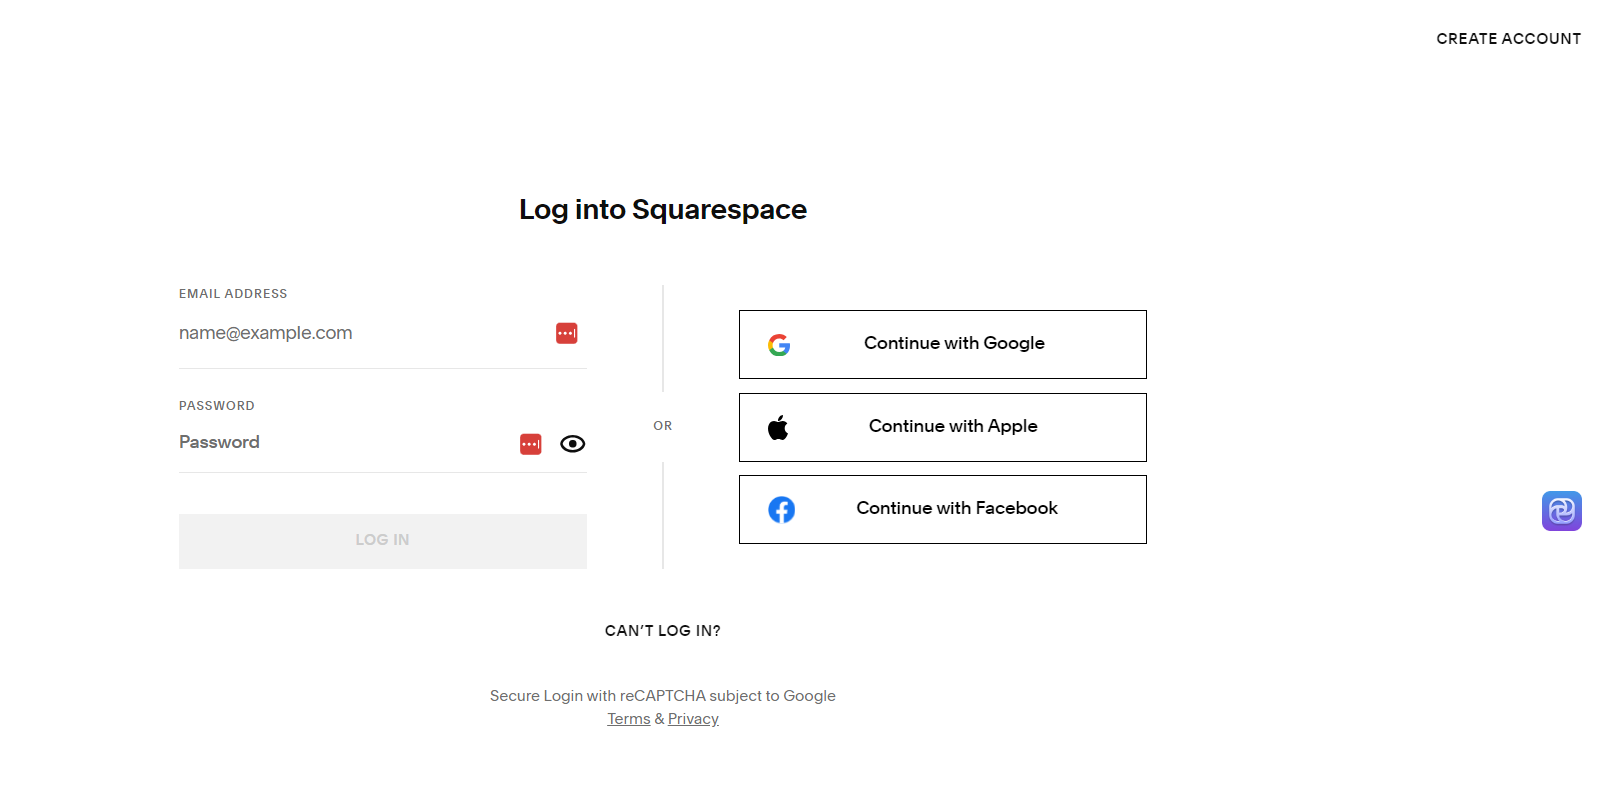Open the Google Privacy link

693,719
